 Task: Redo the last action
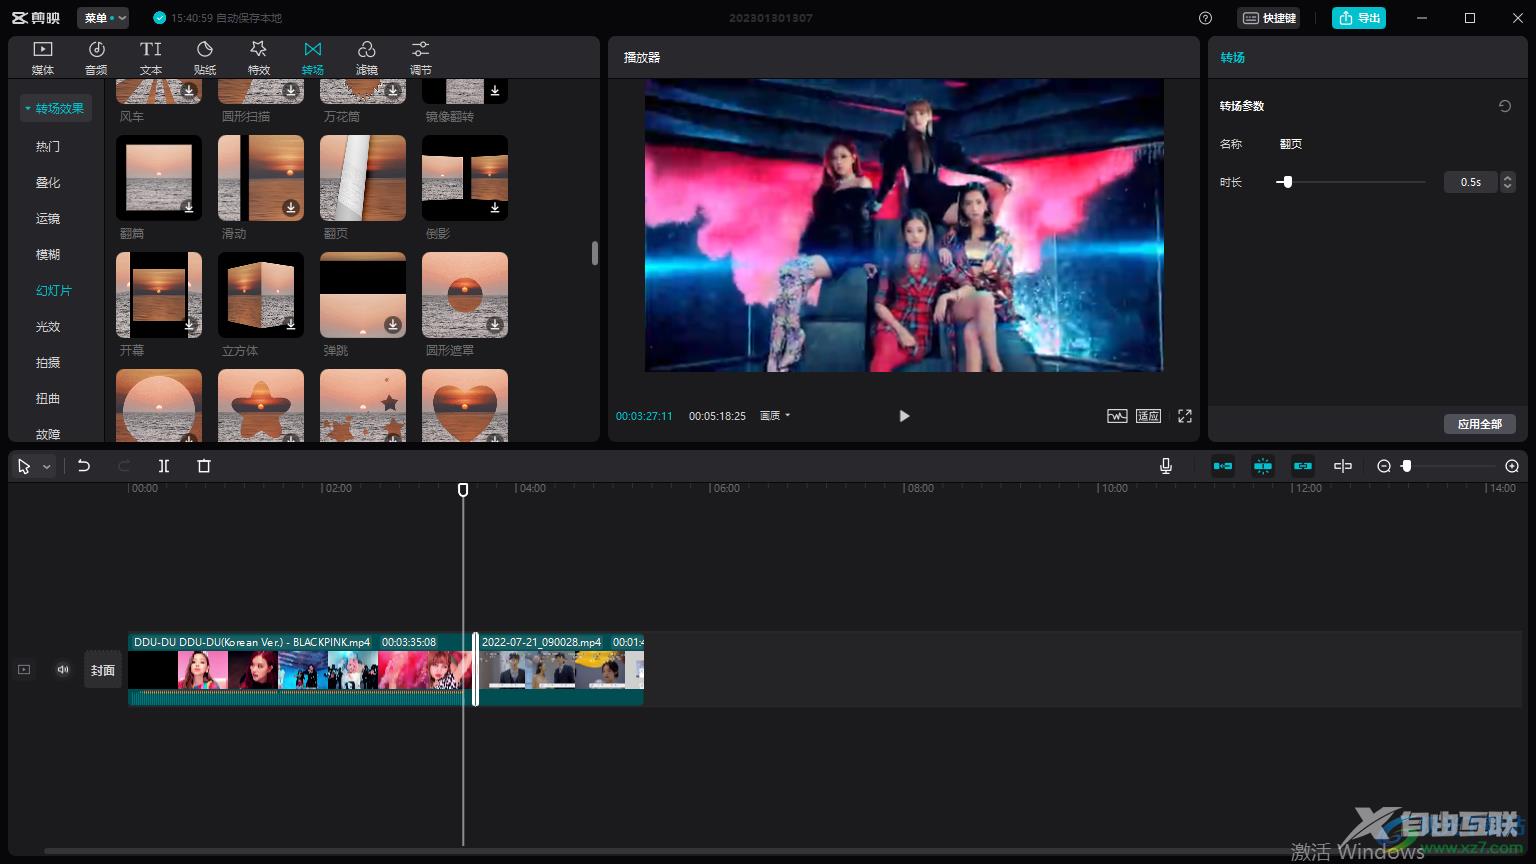click(124, 466)
